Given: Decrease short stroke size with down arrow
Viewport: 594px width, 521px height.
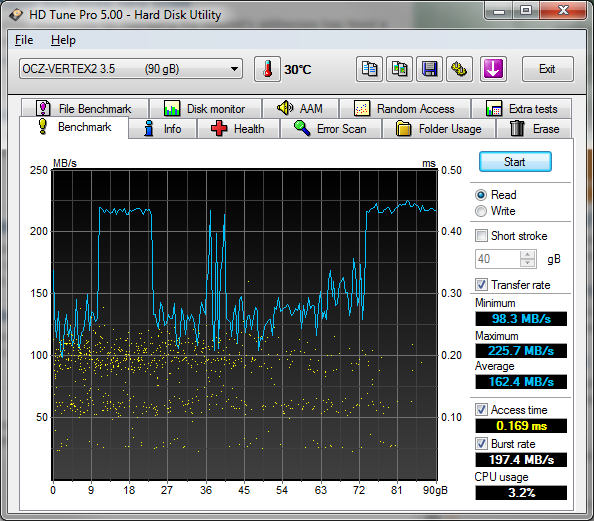Looking at the screenshot, I should (x=527, y=263).
